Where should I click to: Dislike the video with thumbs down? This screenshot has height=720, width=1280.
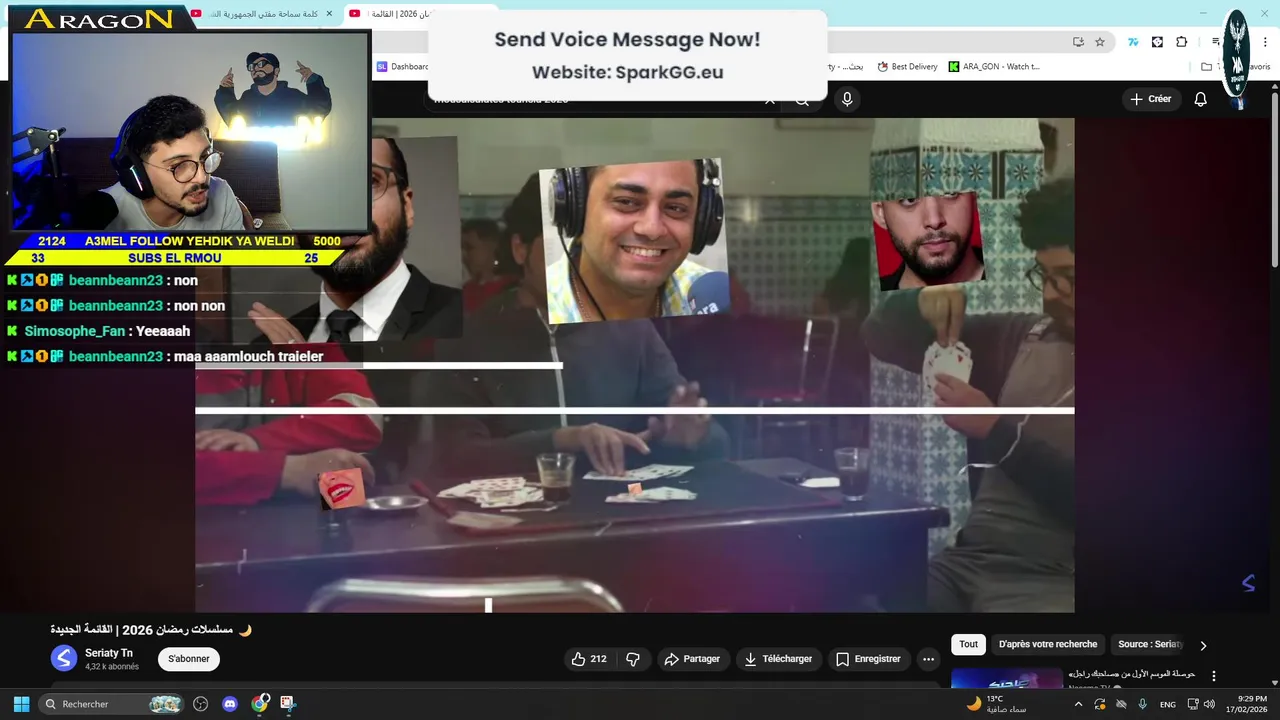[x=633, y=659]
